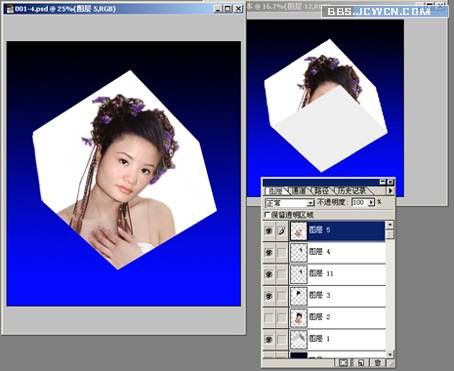Open the blend mode 正常 dropdown
Viewport: 454px width, 371px height.
(290, 203)
